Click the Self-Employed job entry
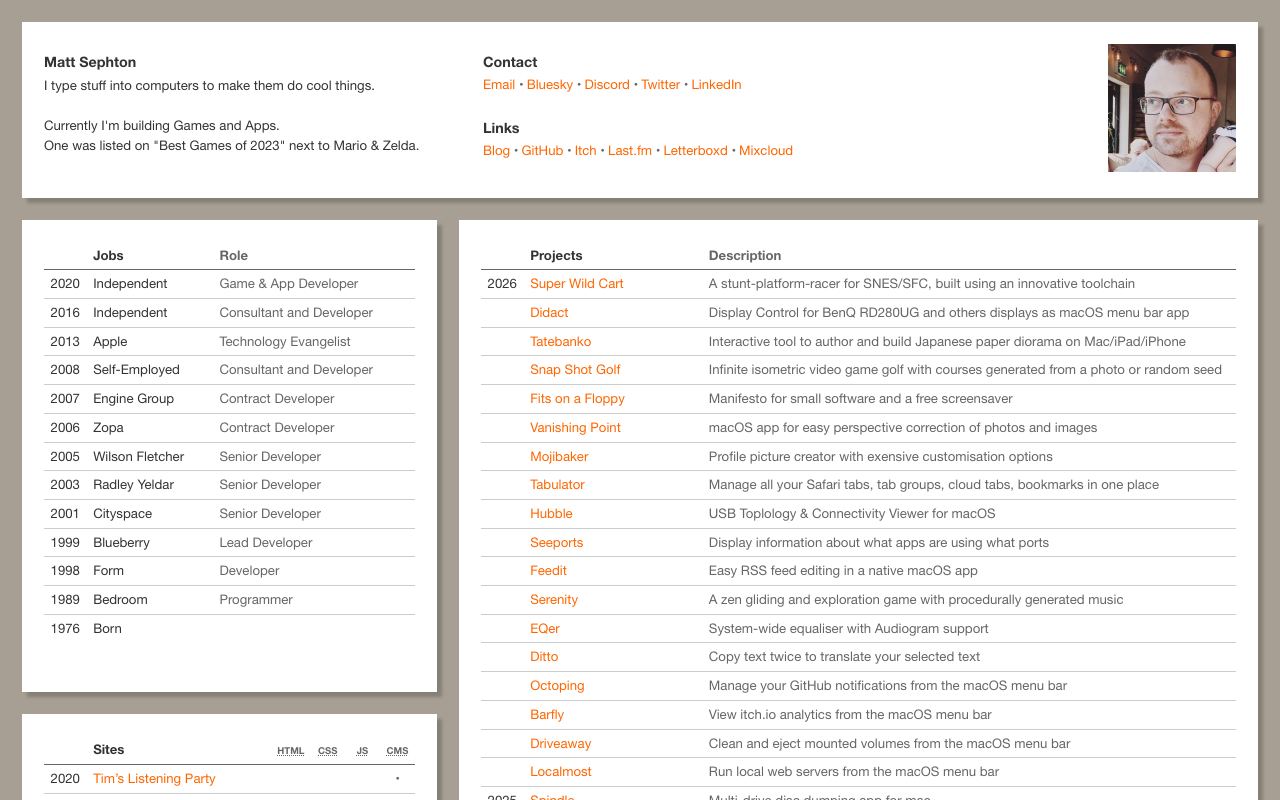This screenshot has height=800, width=1280. click(136, 370)
